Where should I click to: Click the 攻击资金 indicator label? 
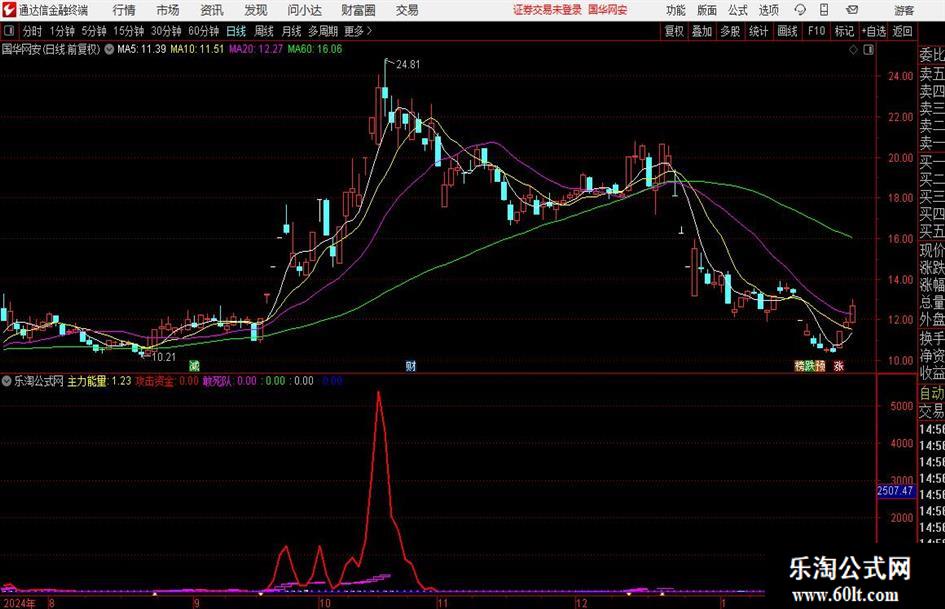pyautogui.click(x=155, y=381)
